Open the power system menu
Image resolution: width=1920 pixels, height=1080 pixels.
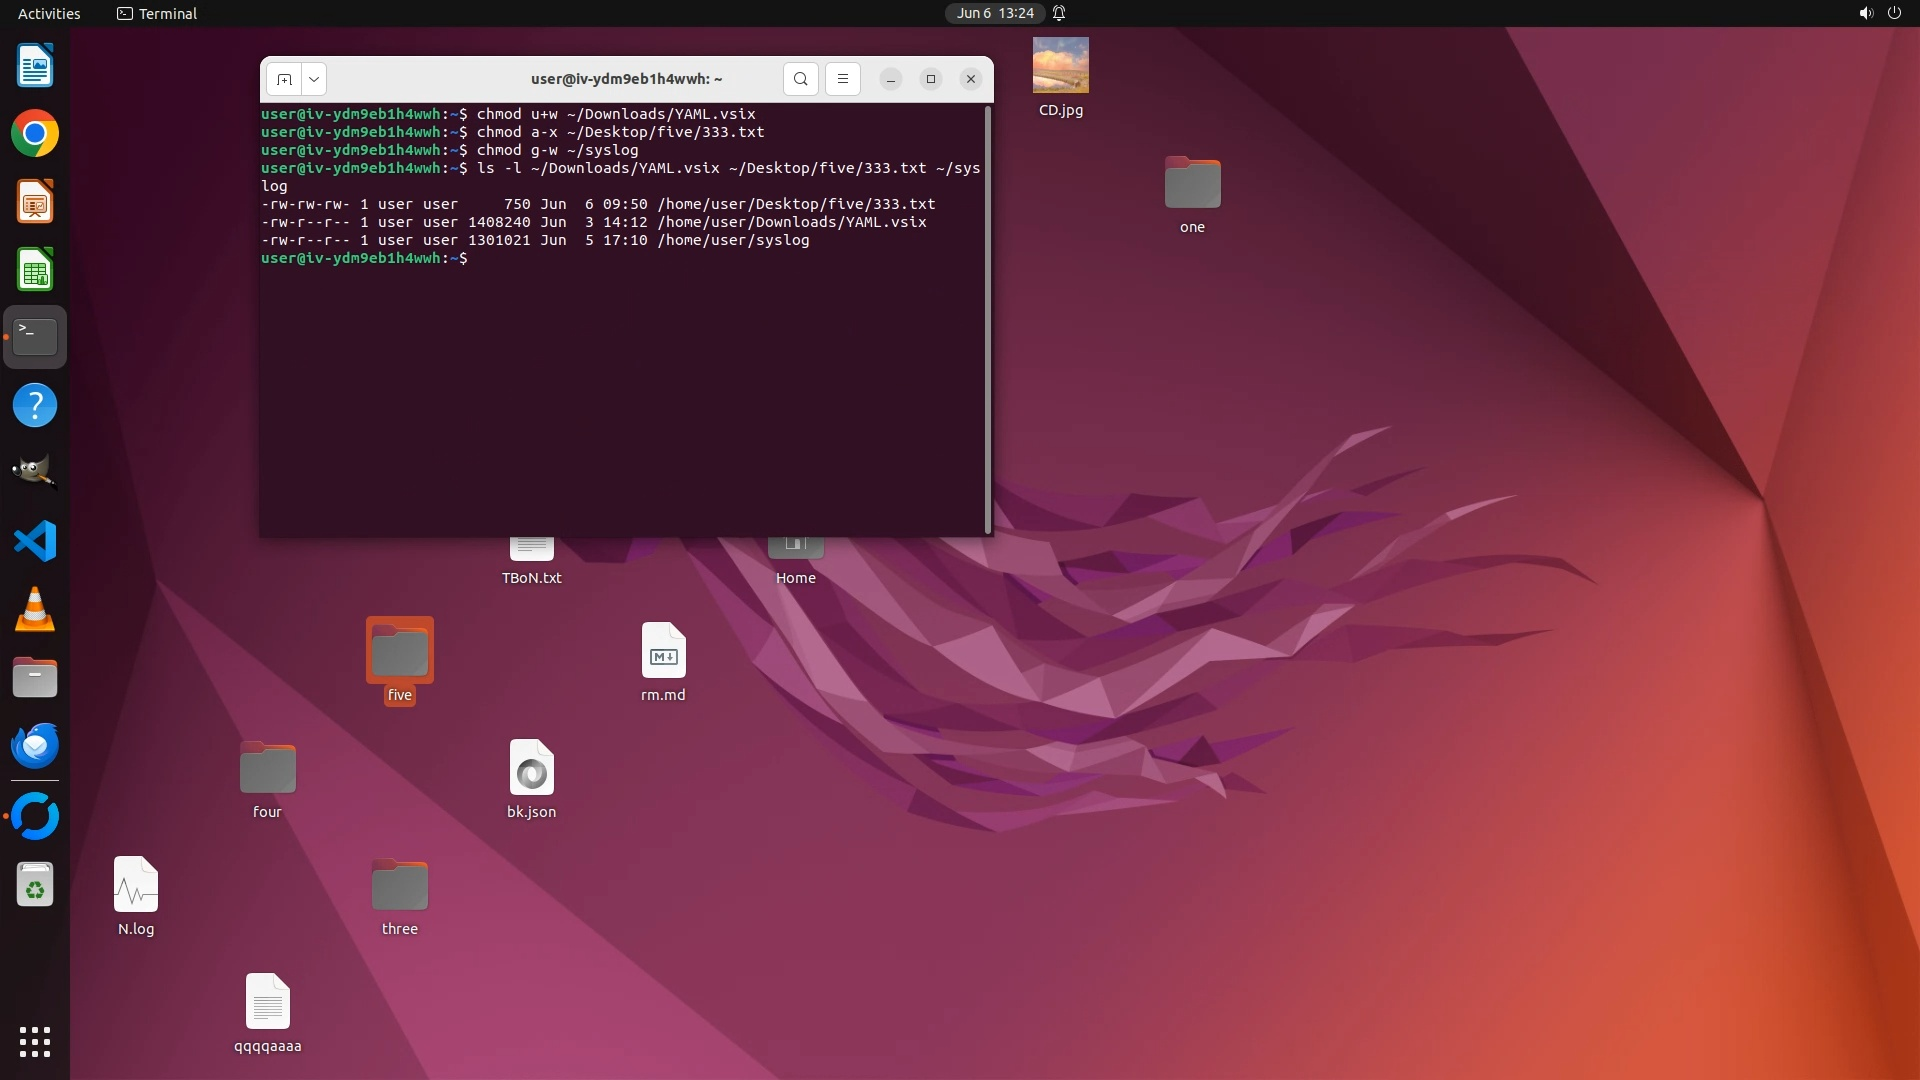pyautogui.click(x=1894, y=13)
